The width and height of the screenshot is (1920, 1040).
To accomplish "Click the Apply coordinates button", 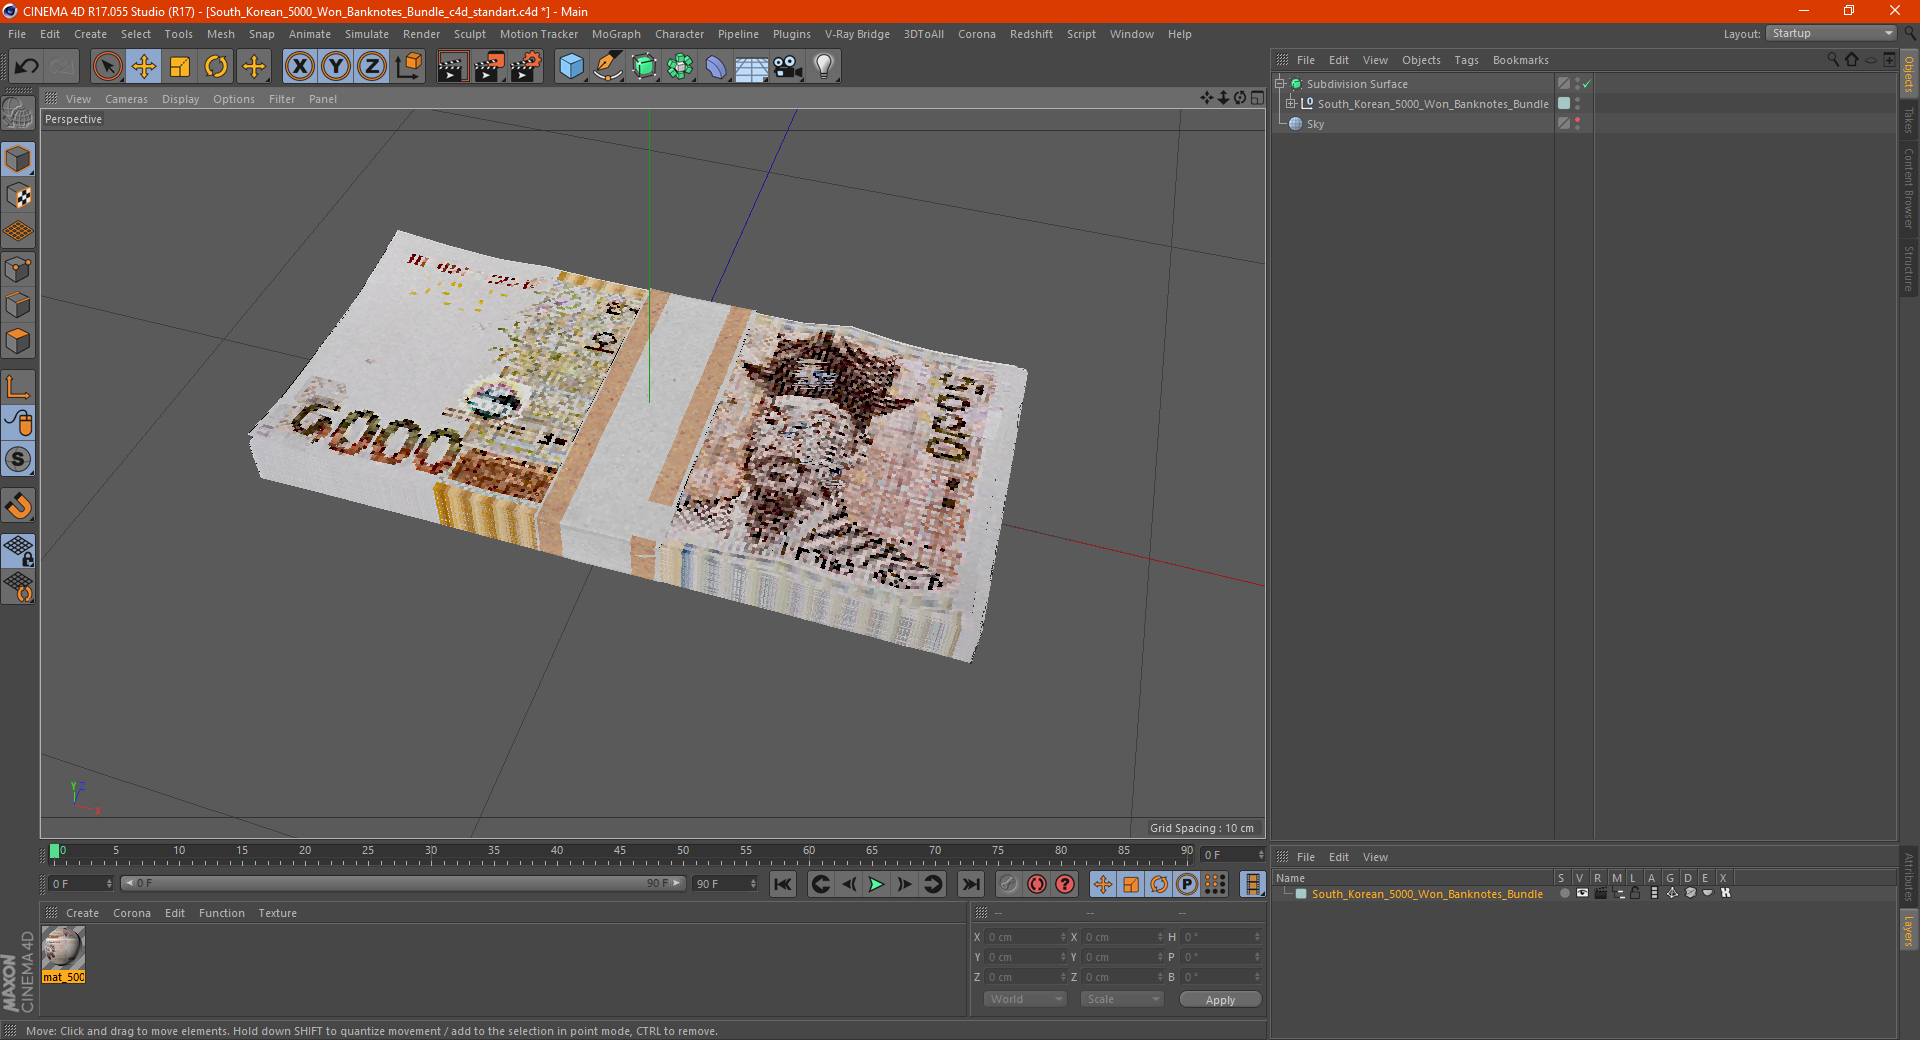I will coord(1220,1000).
